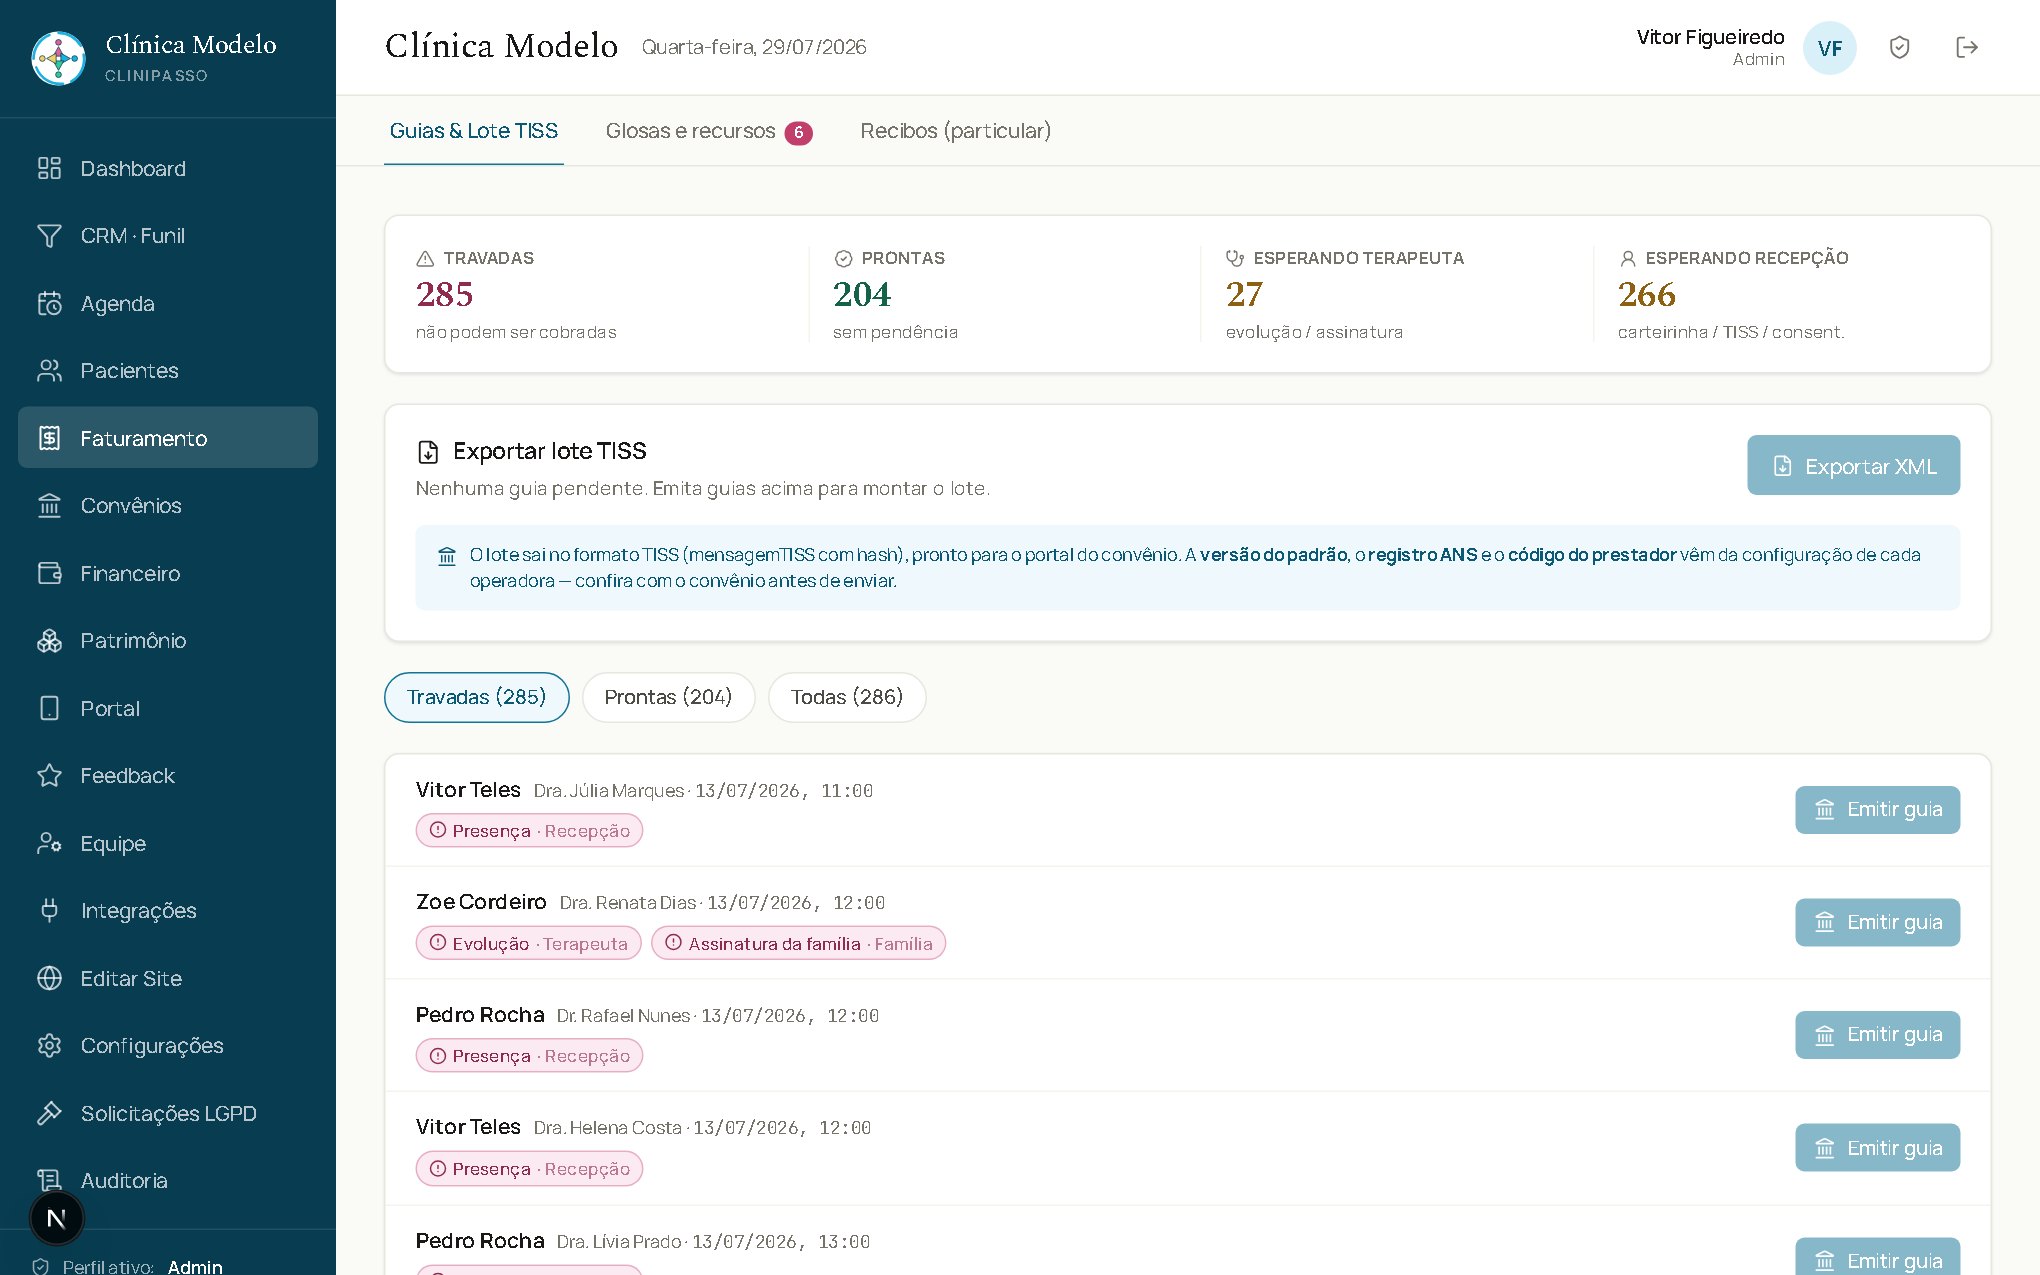Image resolution: width=2040 pixels, height=1275 pixels.
Task: Open Auditoria log icon
Action: (49, 1181)
